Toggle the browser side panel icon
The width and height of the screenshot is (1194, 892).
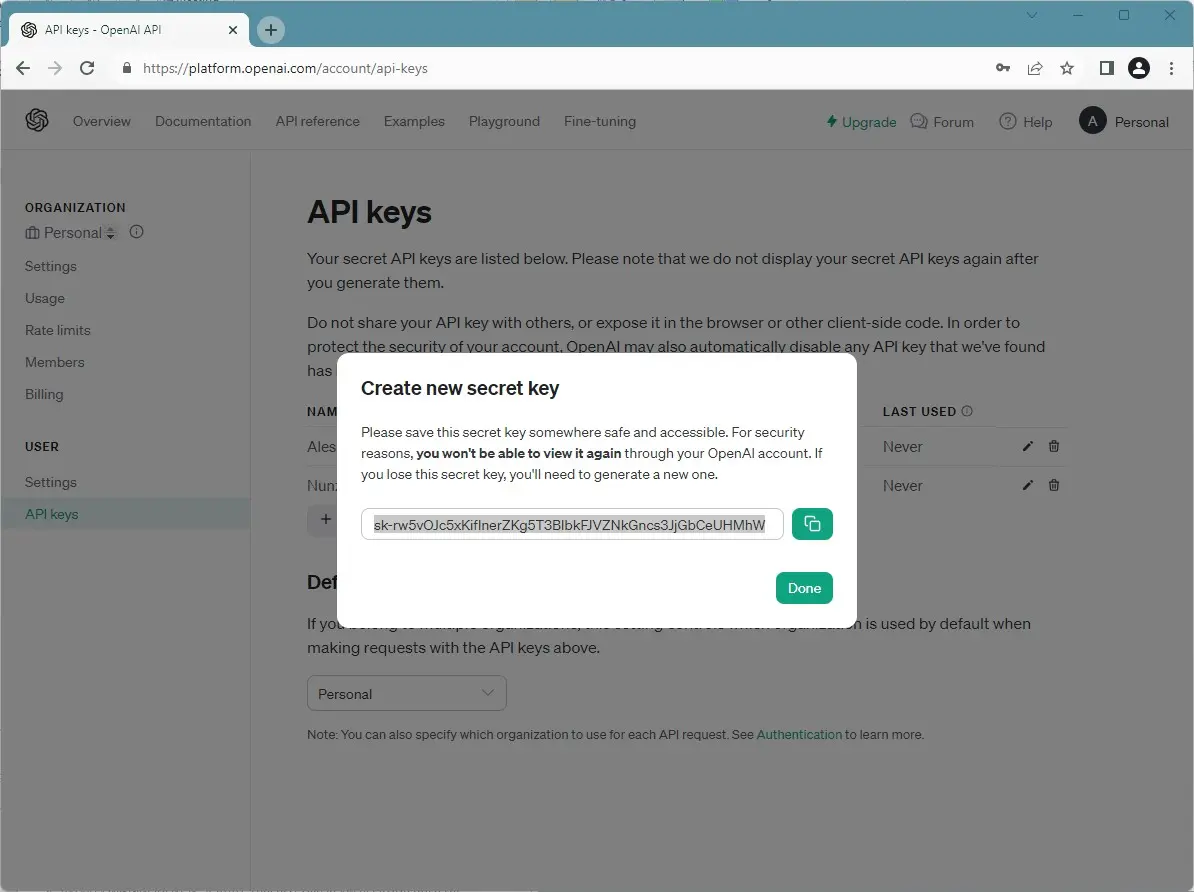1106,68
